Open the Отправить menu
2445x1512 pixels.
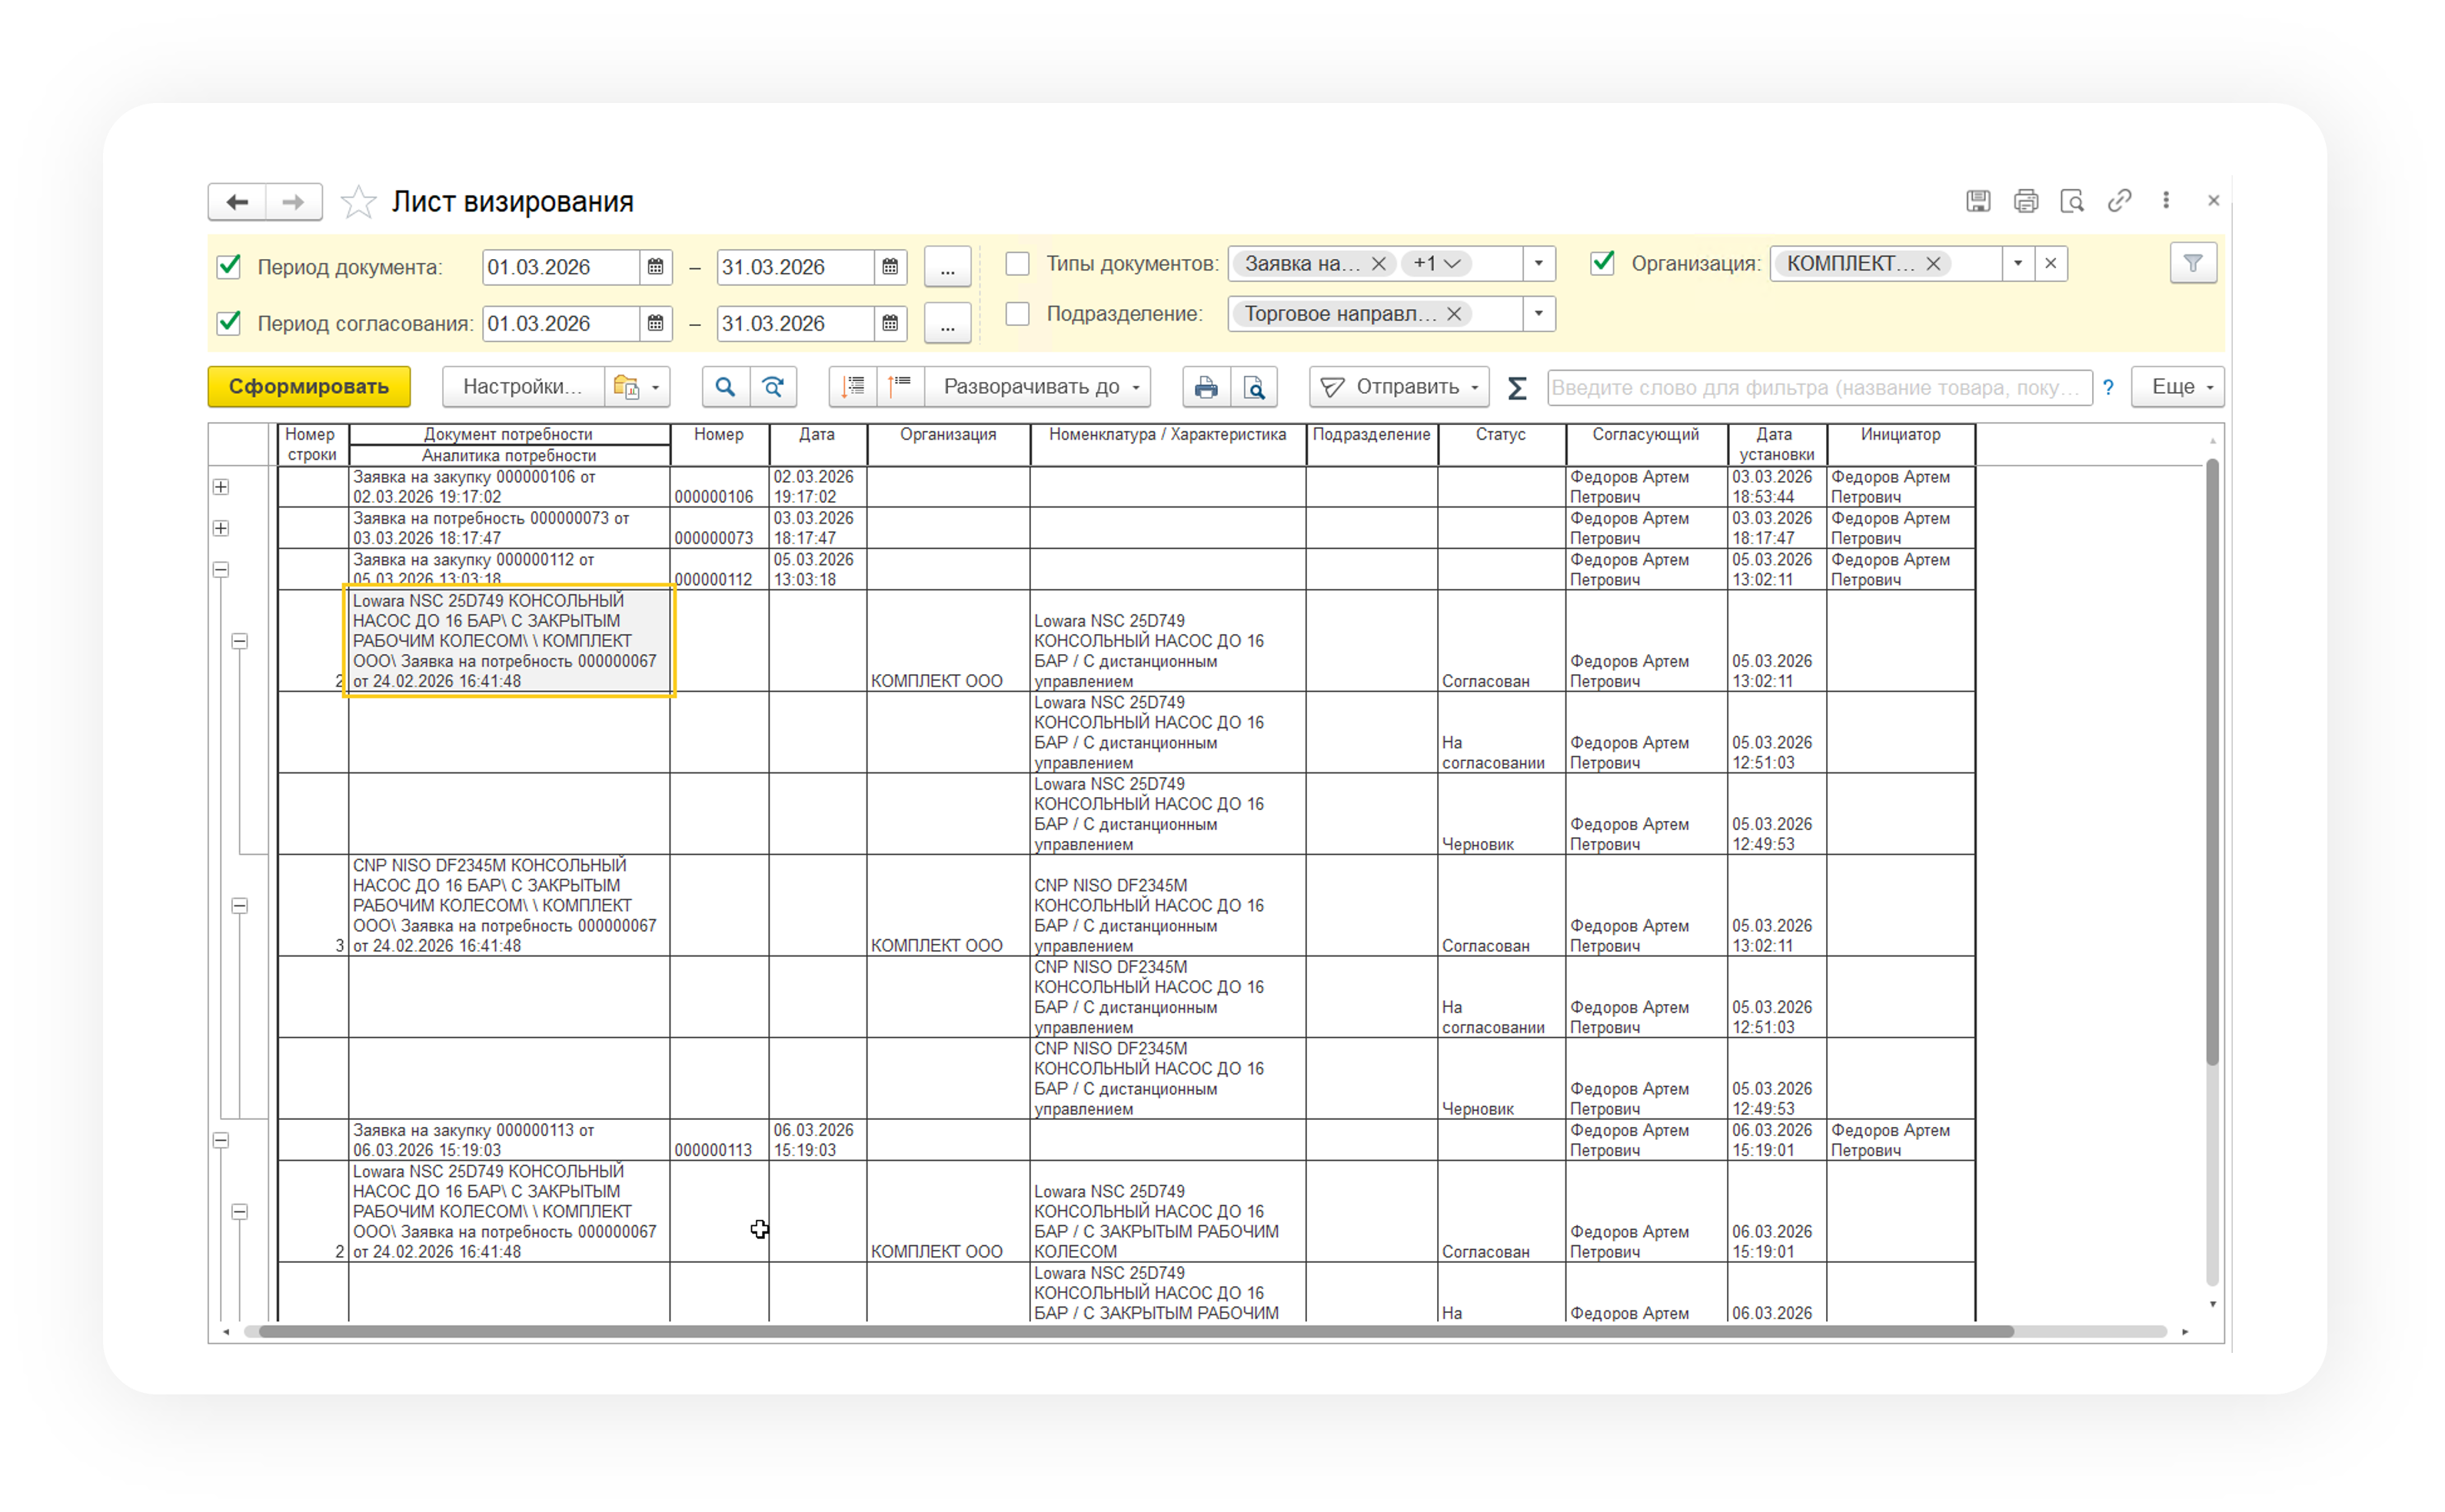click(1400, 387)
